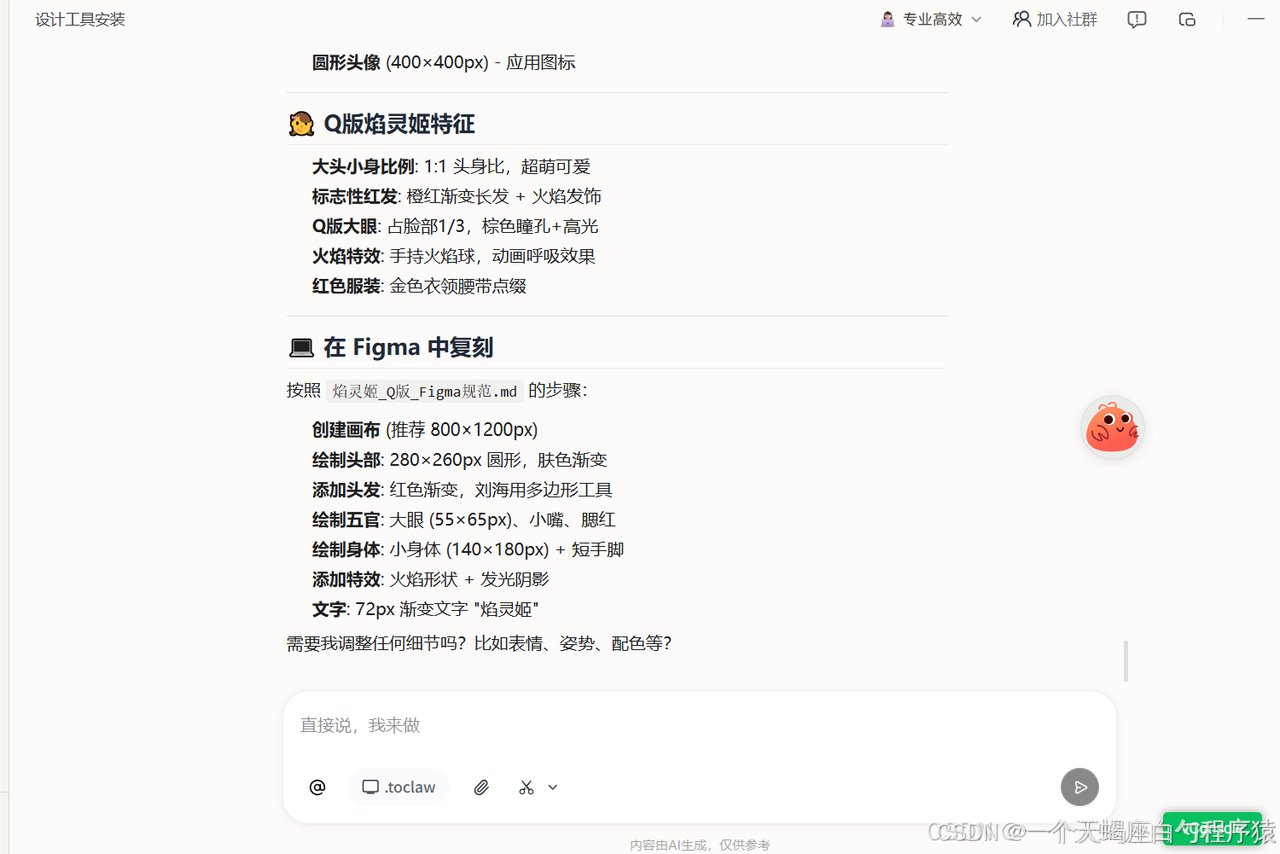Click the screen capture window icon top right
The height and width of the screenshot is (854, 1280).
click(x=1187, y=19)
